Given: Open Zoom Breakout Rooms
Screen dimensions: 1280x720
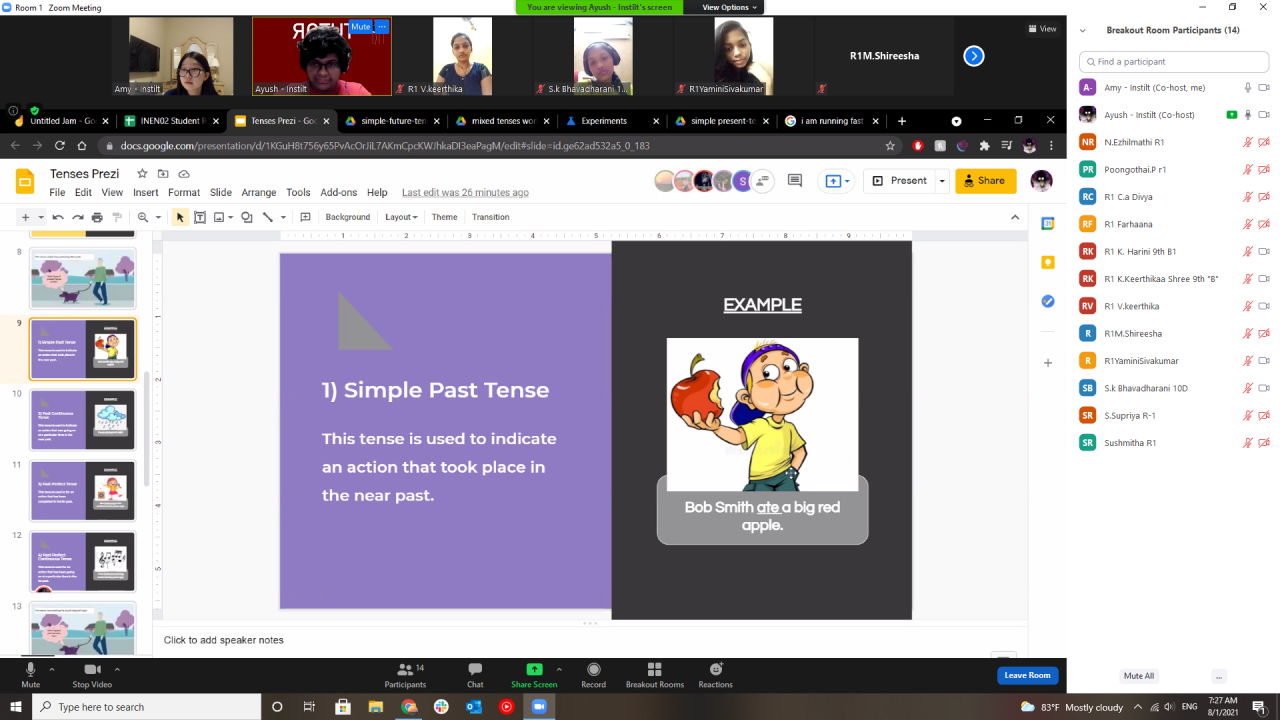Looking at the screenshot, I should 655,675.
